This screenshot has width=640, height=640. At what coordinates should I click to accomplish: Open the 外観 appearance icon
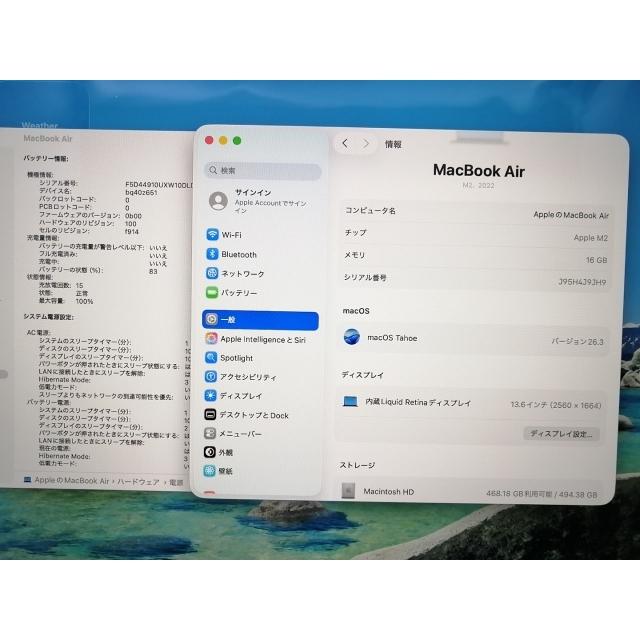pos(210,452)
